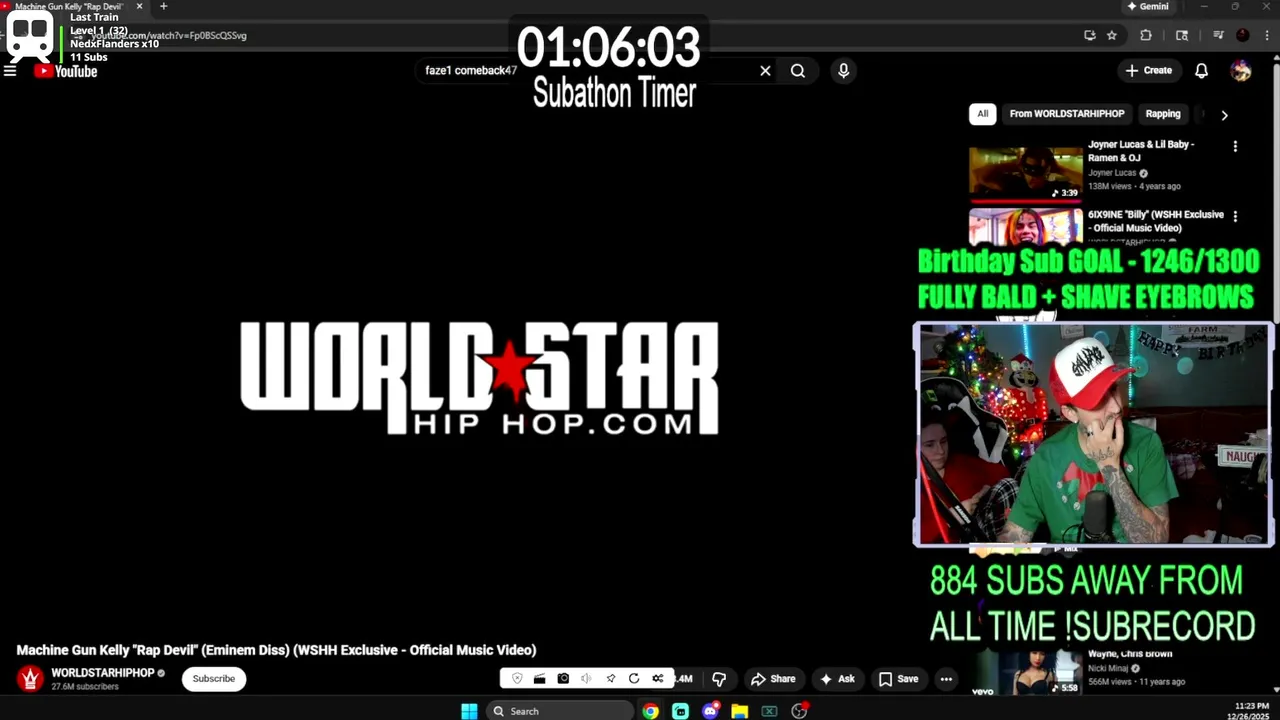
Task: Dislike the Rap Devil video
Action: tap(719, 679)
